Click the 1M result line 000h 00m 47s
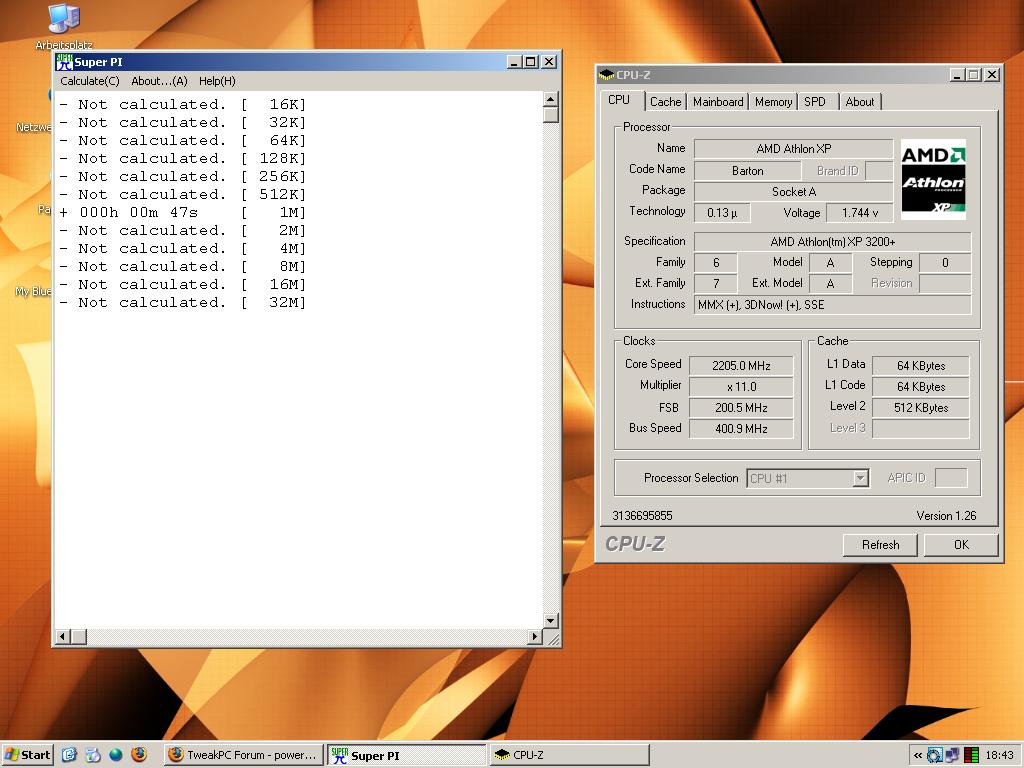 [x=182, y=212]
